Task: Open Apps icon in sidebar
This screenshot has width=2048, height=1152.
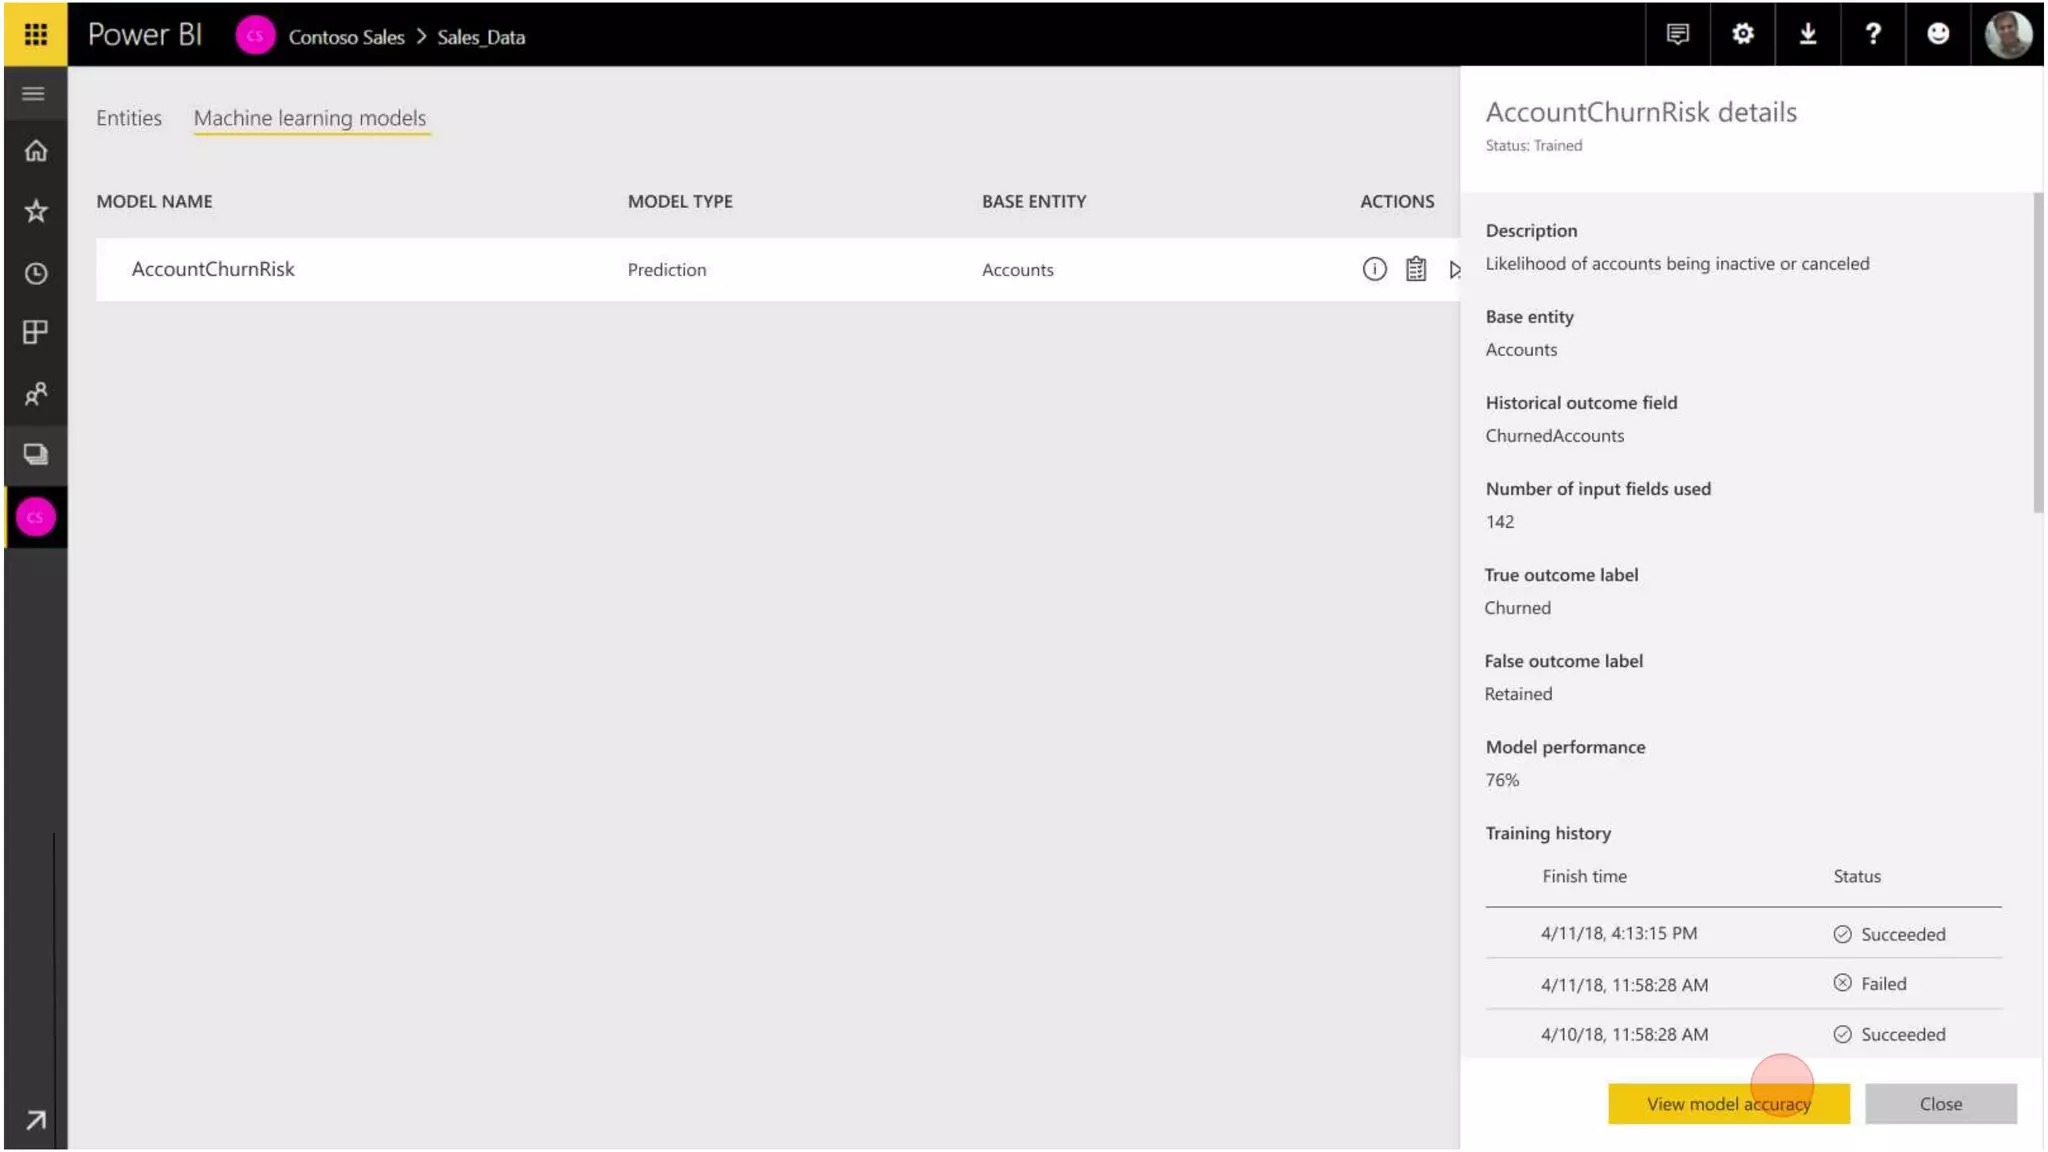Action: [x=36, y=332]
